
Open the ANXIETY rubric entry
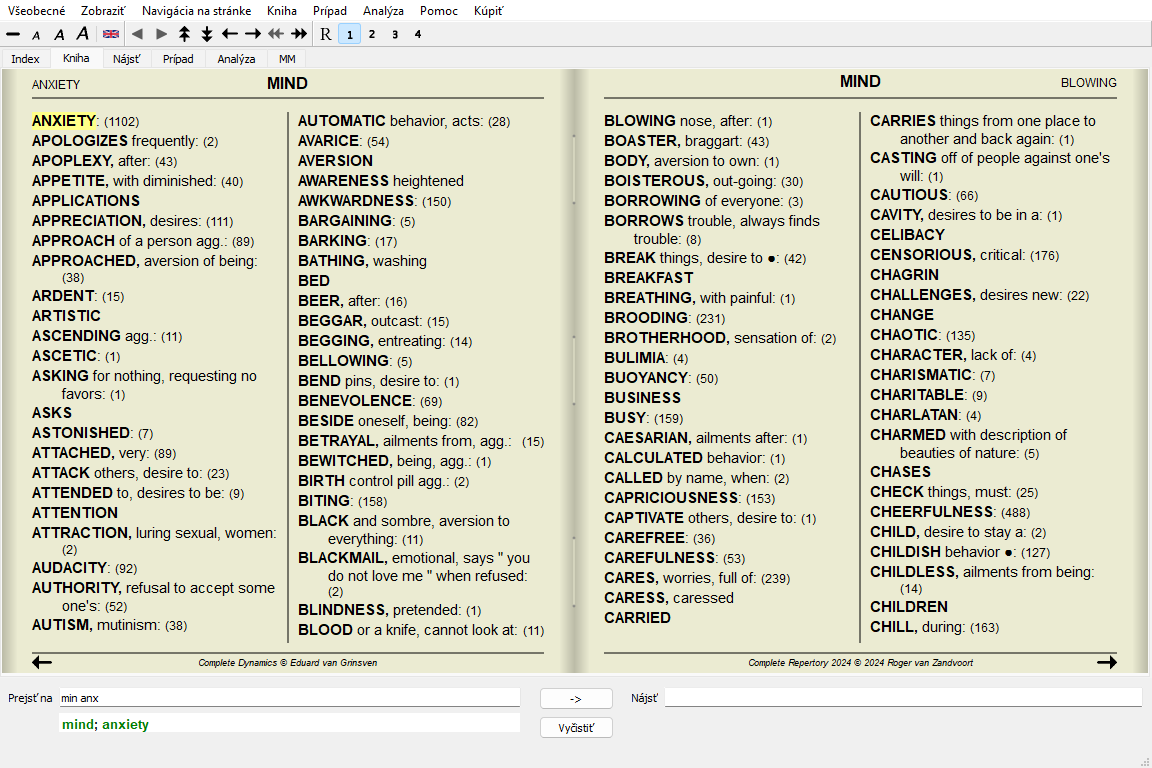(64, 121)
